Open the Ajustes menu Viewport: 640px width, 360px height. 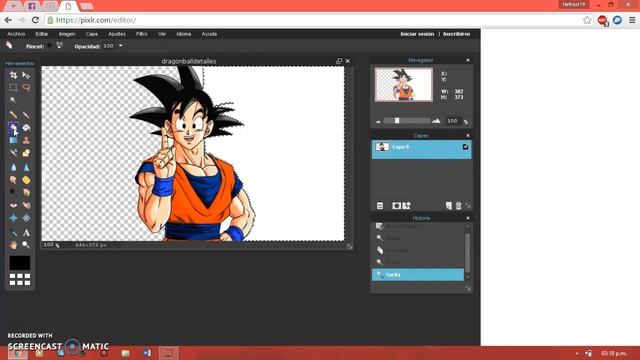pyautogui.click(x=117, y=34)
